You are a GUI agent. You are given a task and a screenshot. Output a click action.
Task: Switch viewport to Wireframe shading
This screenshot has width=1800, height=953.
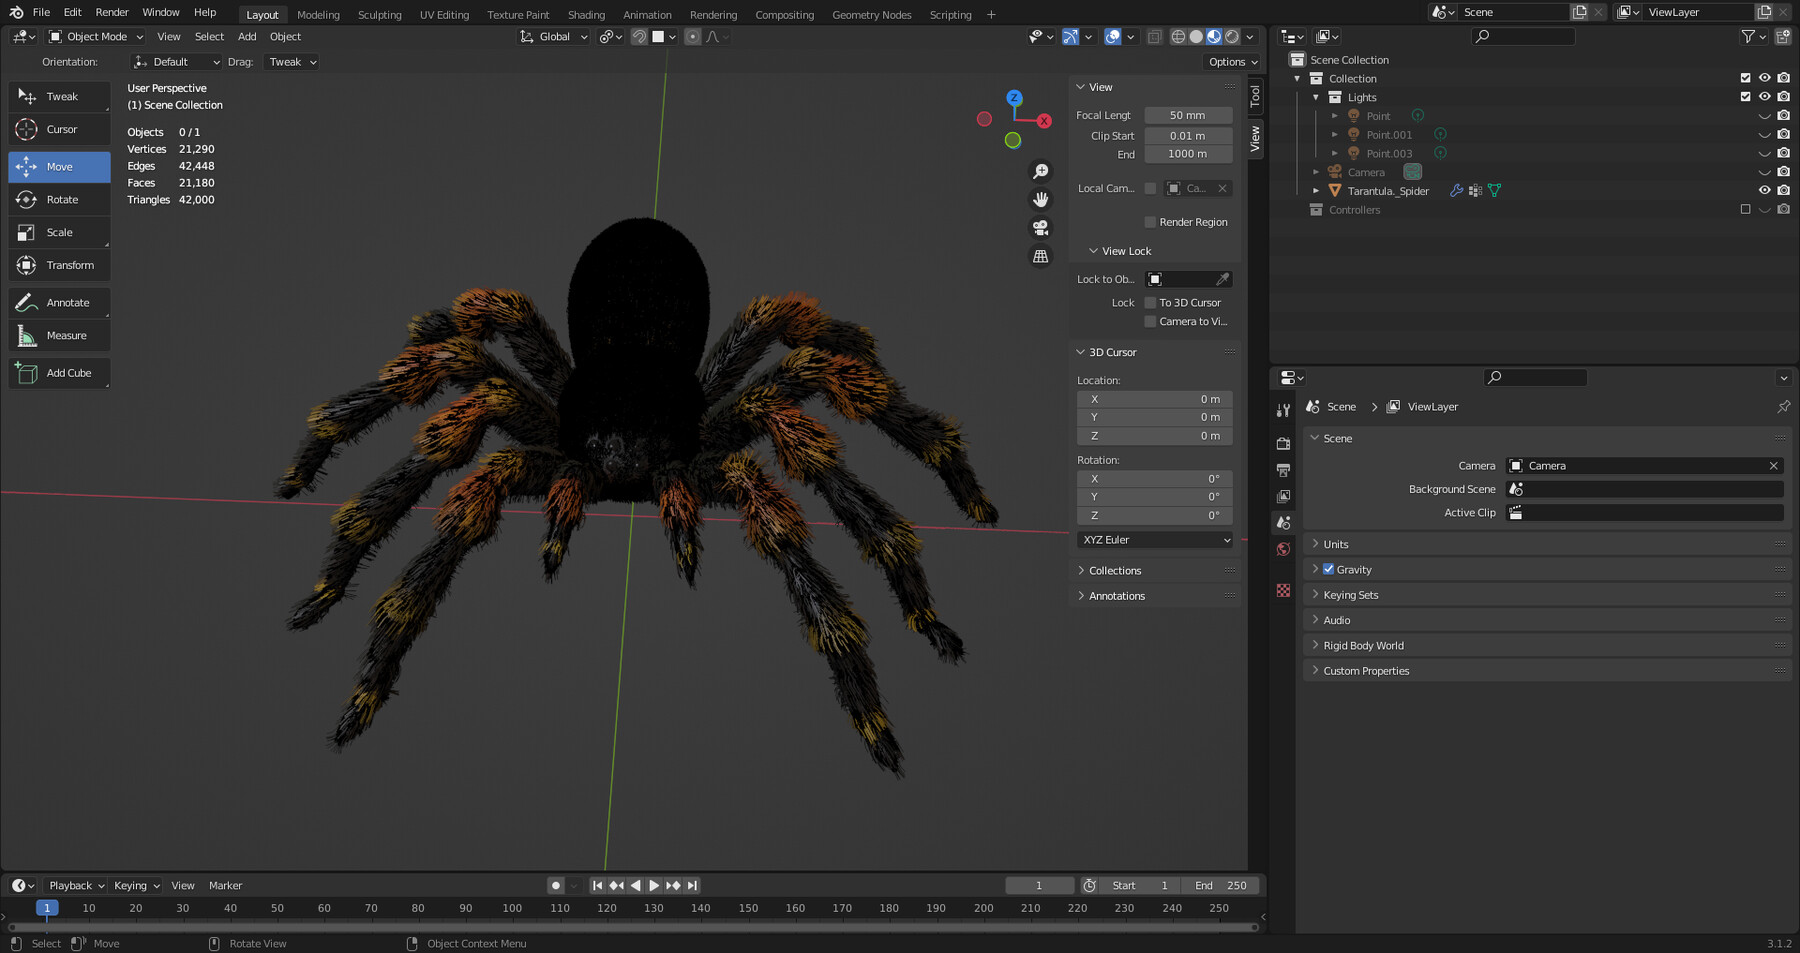[1178, 36]
